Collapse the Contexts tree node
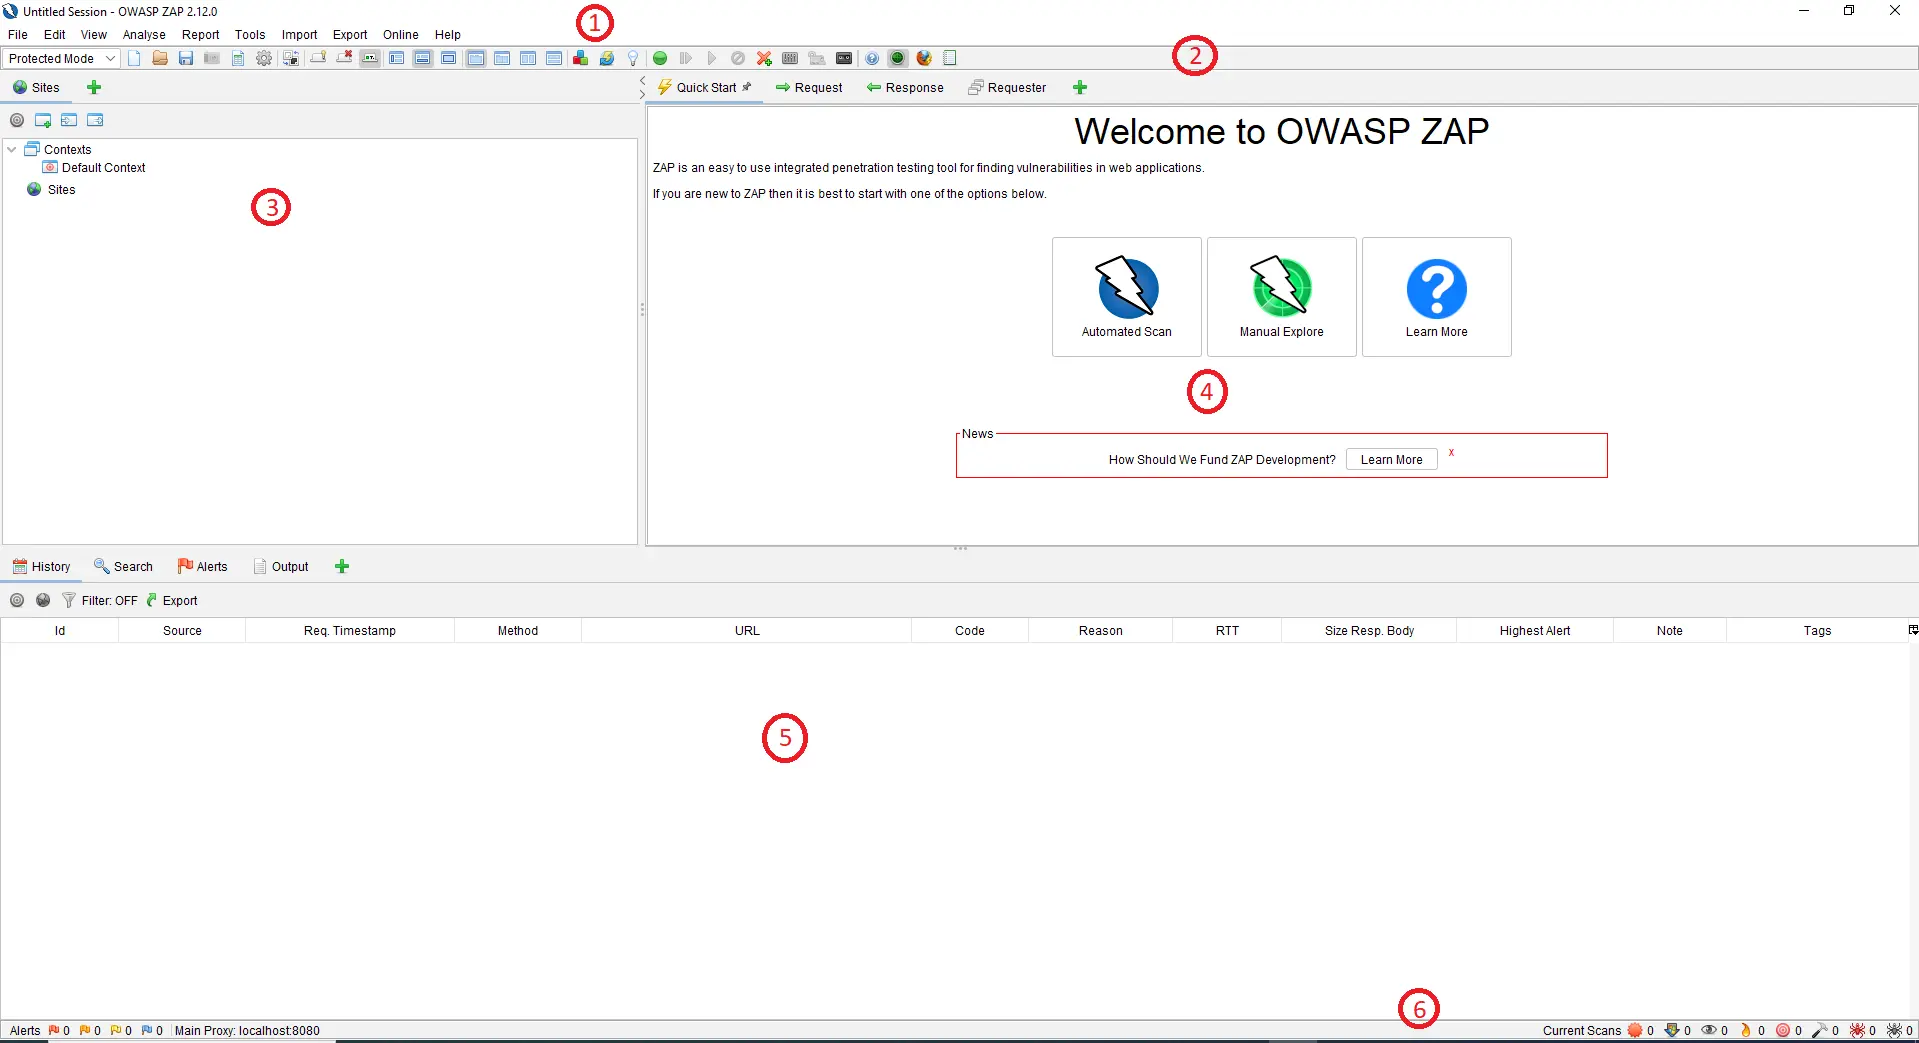 click(11, 148)
